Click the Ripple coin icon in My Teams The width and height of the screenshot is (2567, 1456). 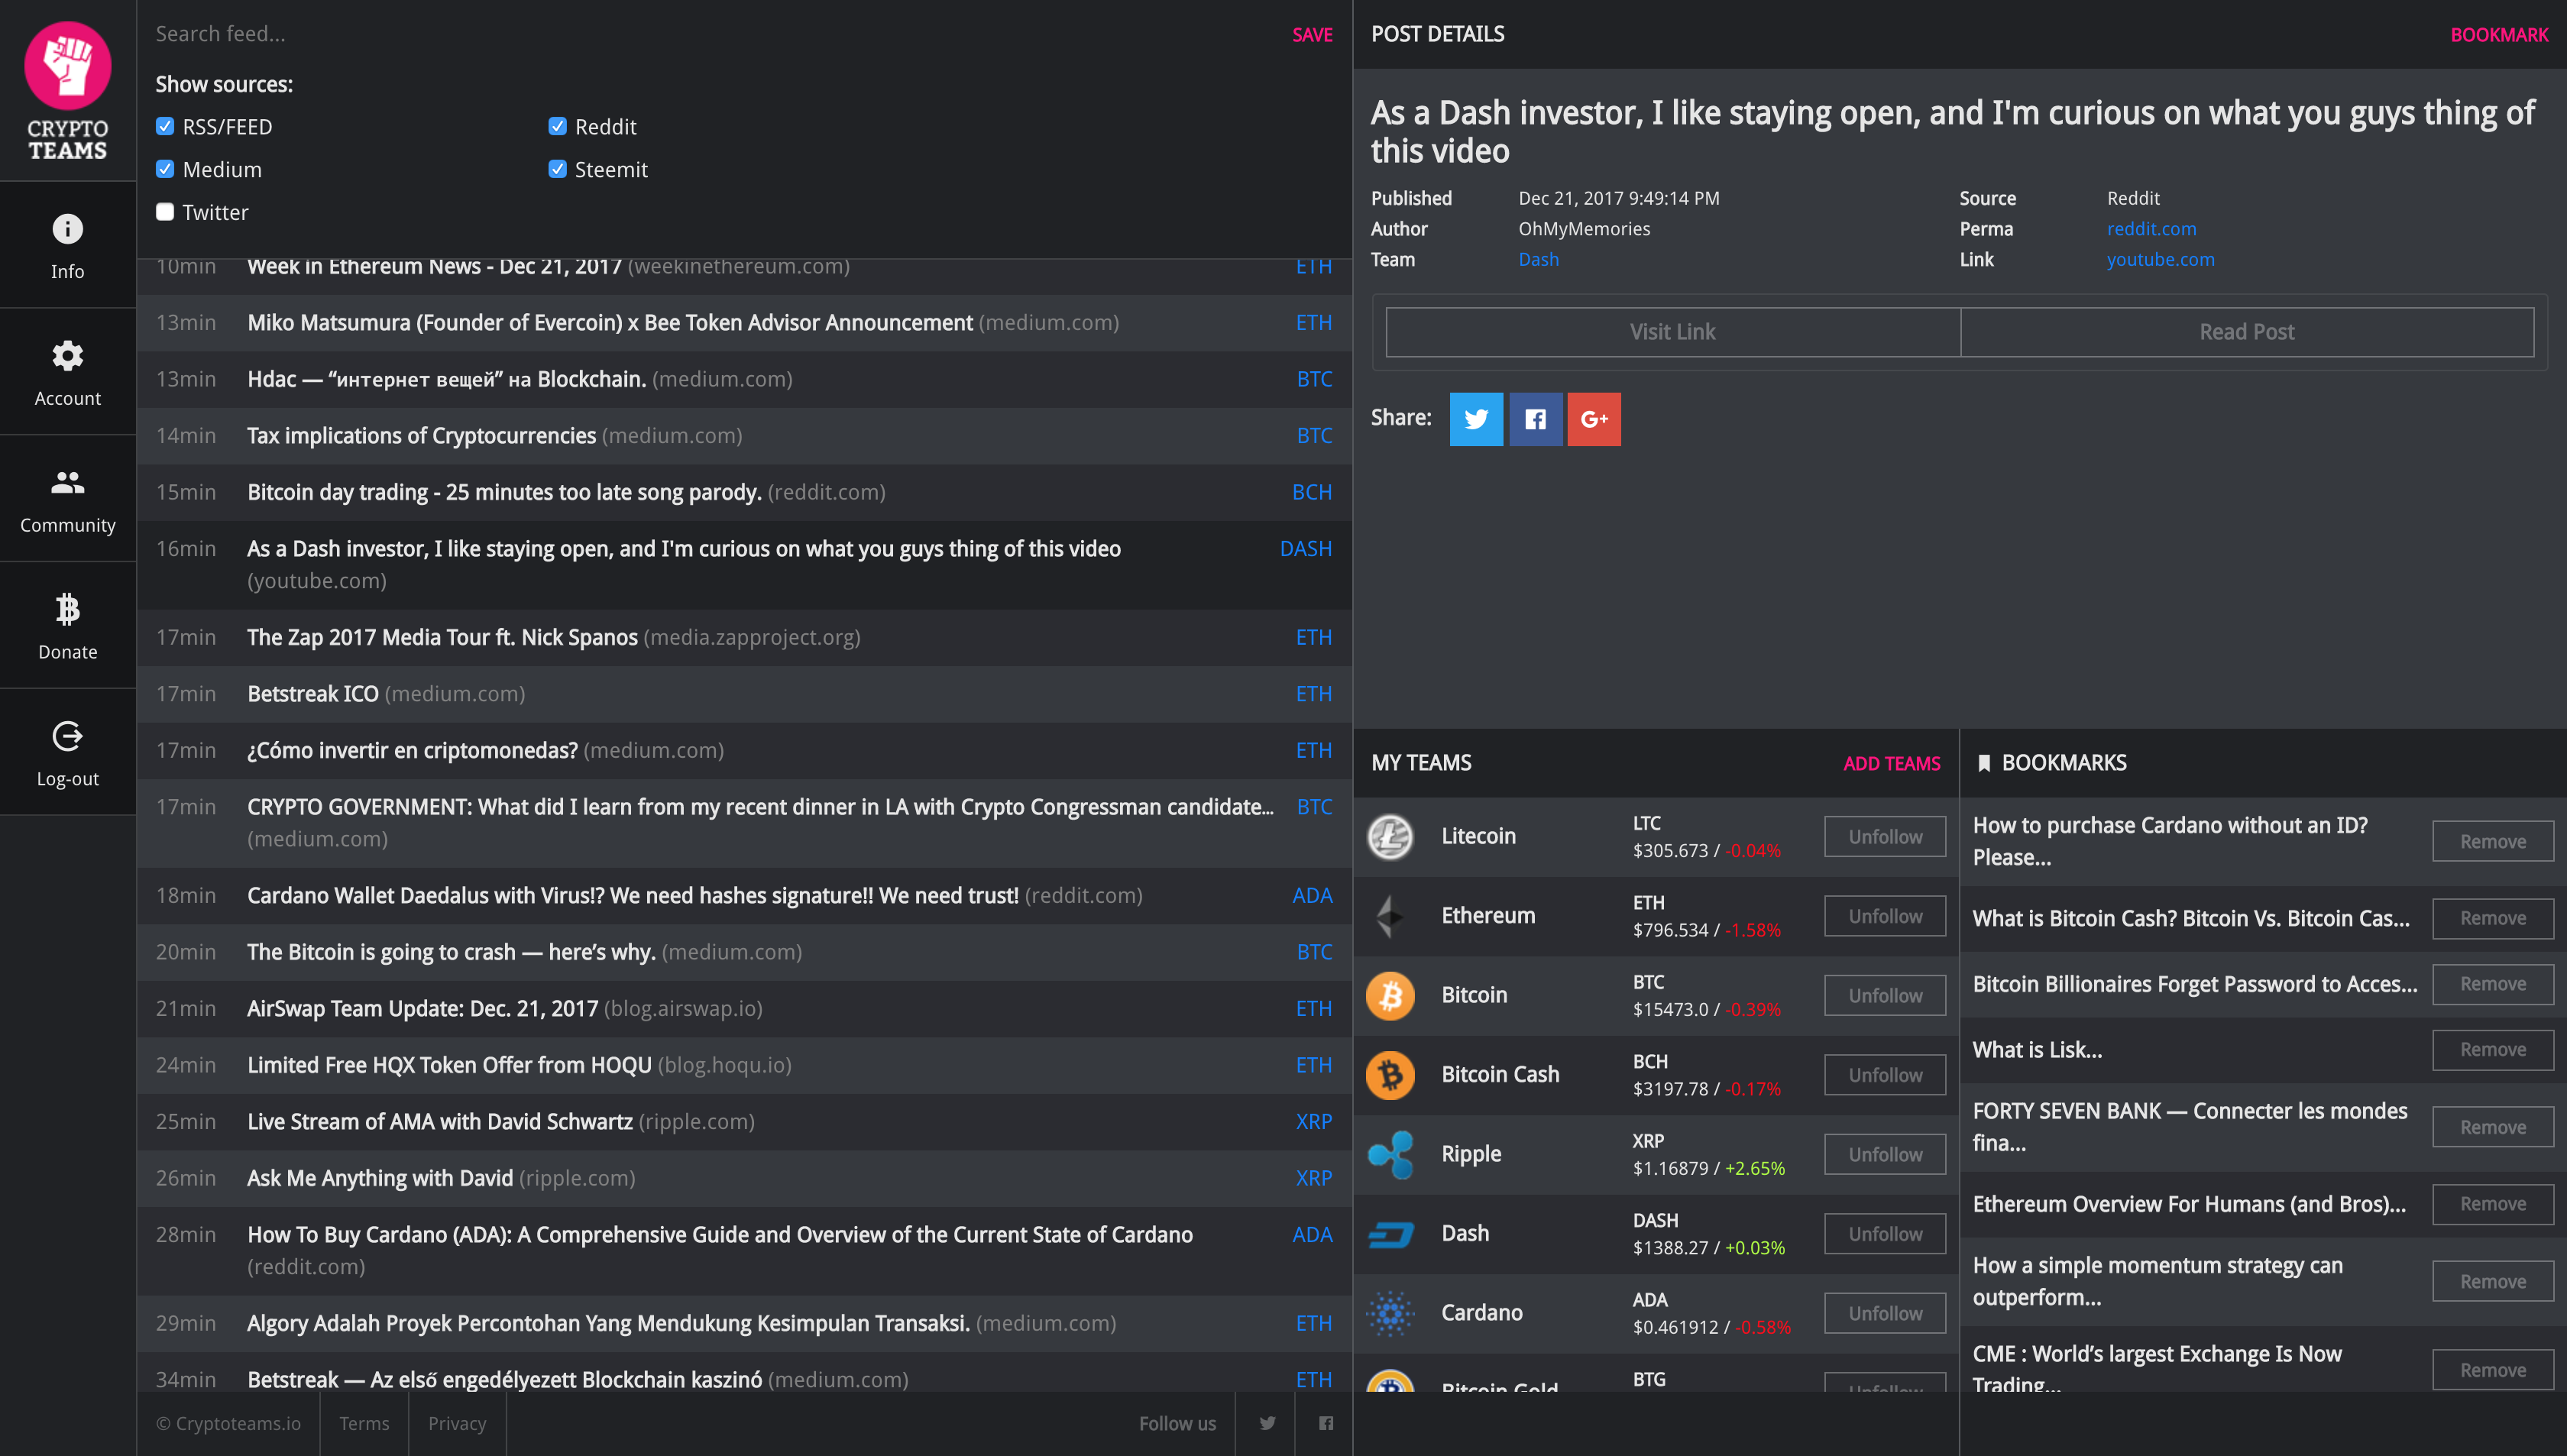pyautogui.click(x=1391, y=1153)
